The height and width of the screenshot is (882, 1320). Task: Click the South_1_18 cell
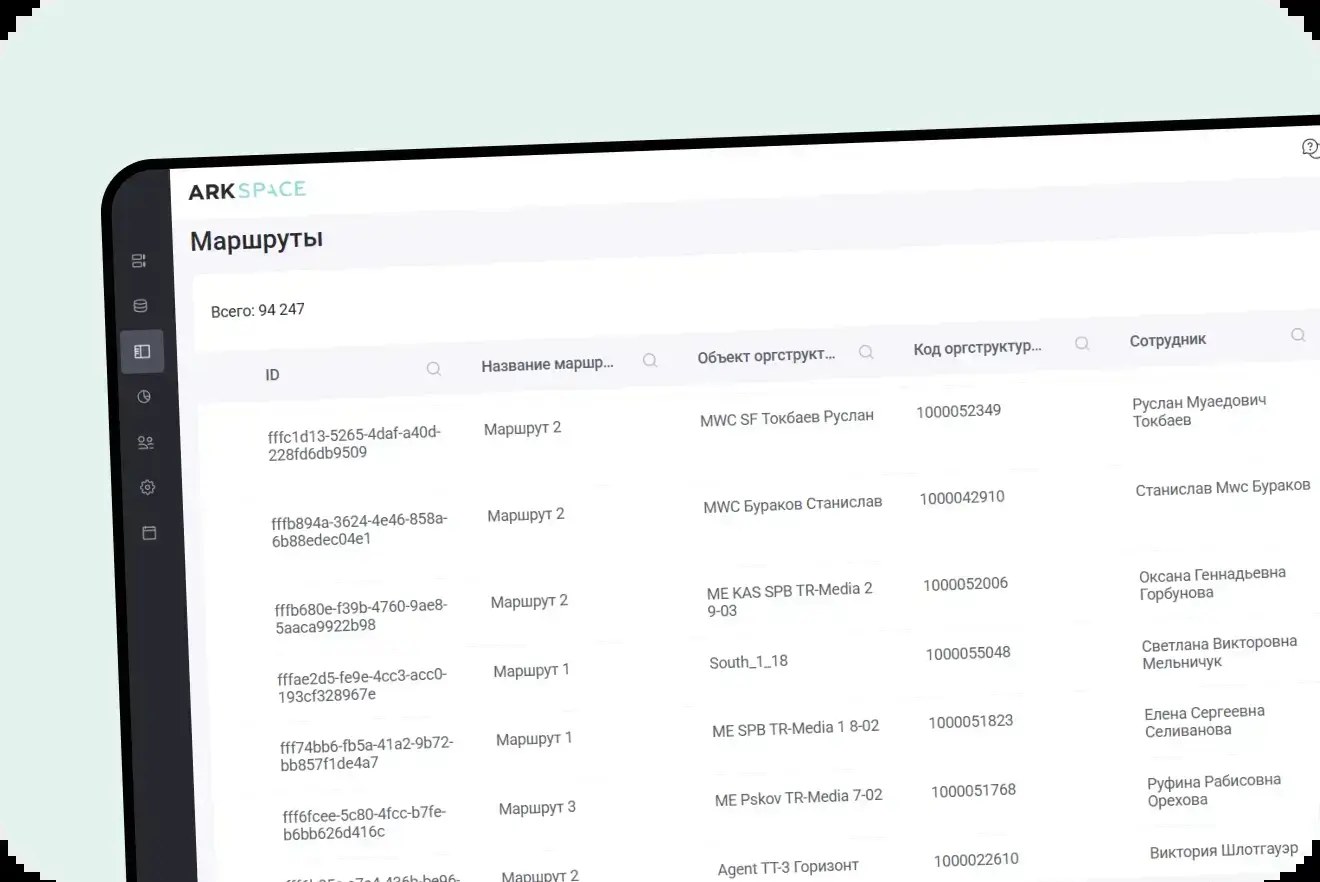749,662
